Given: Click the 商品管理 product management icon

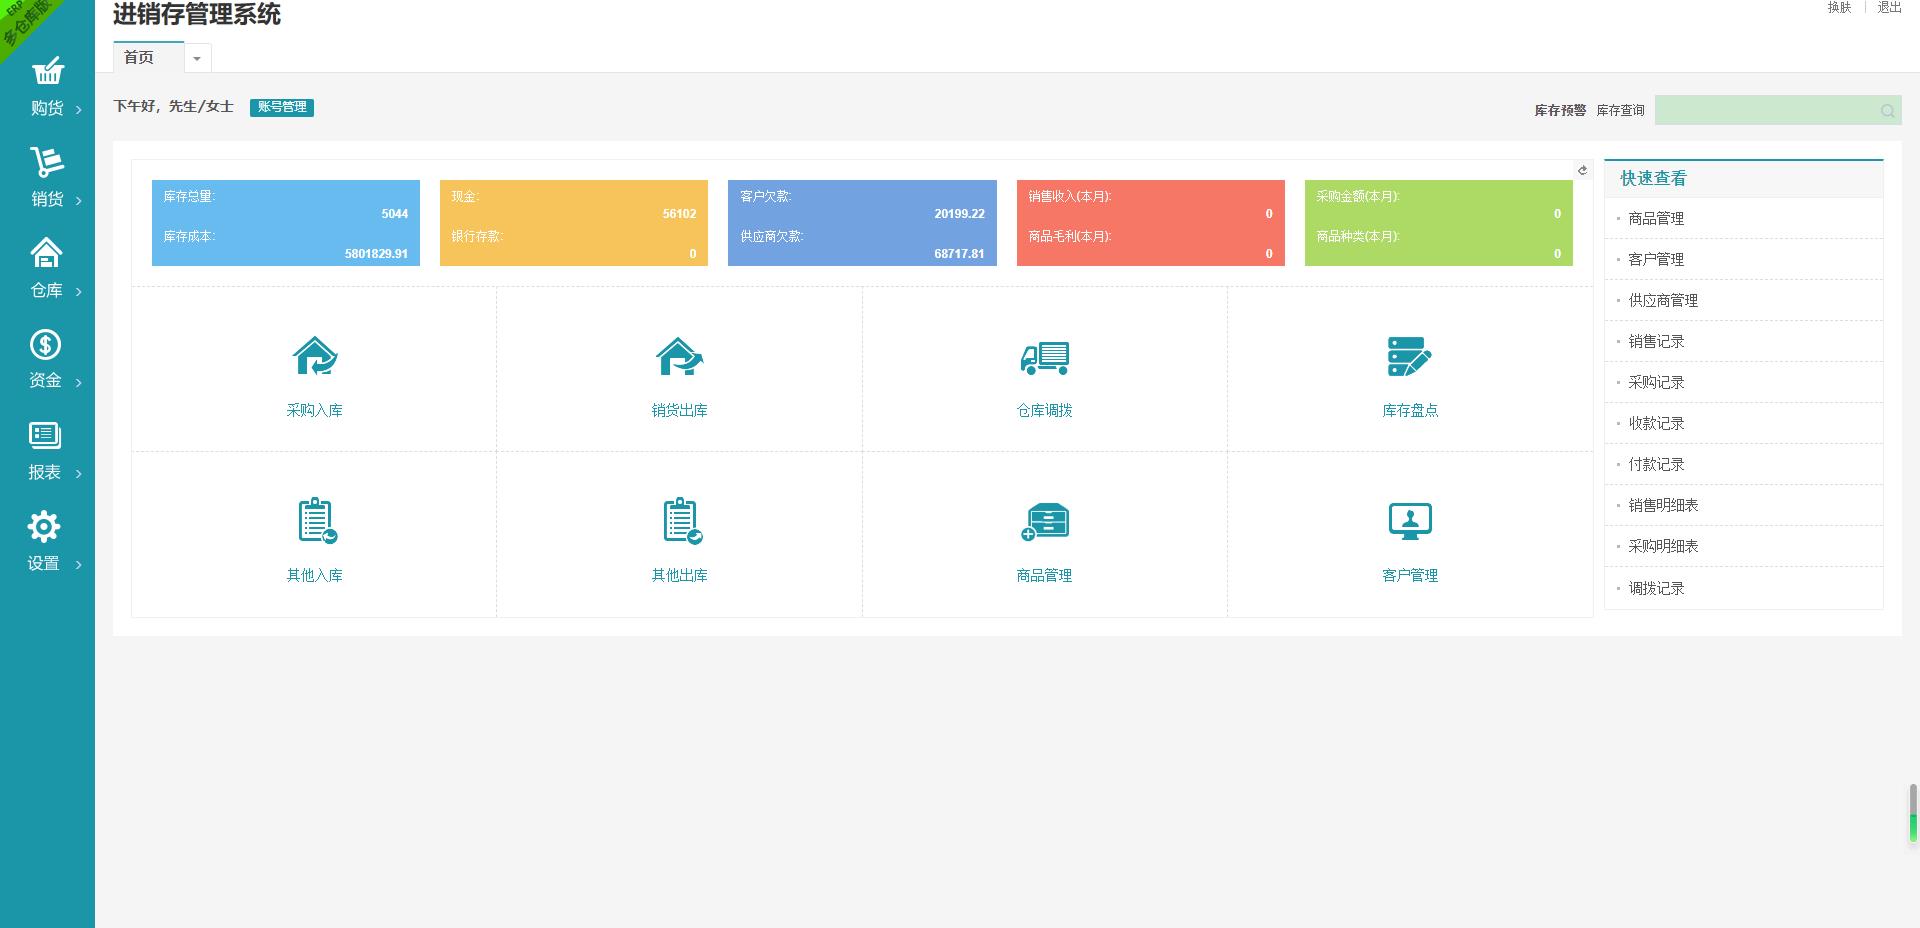Looking at the screenshot, I should pos(1045,521).
